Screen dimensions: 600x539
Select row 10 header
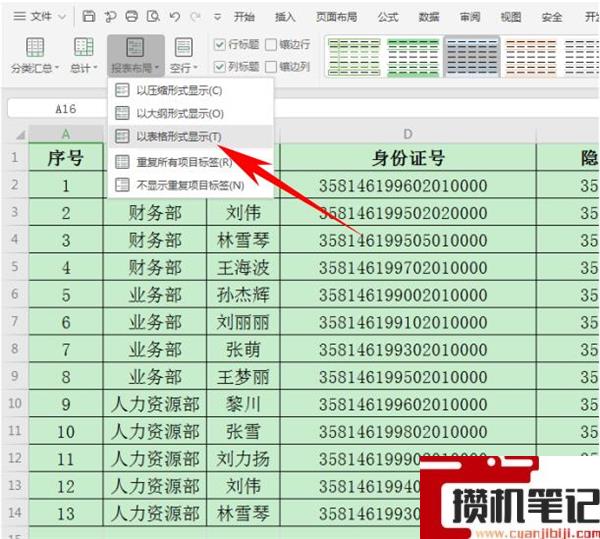(15, 403)
